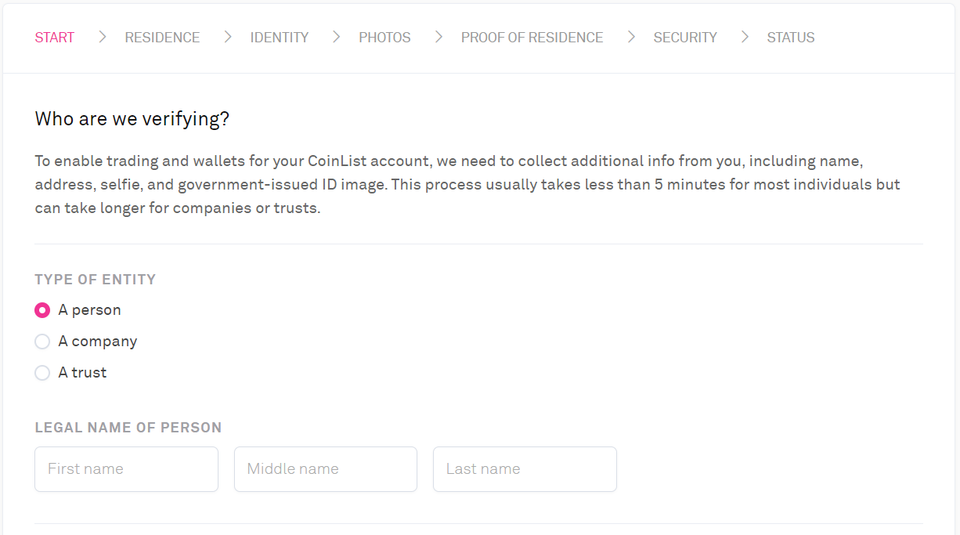
Task: Activate the Last name input box
Action: [x=524, y=469]
